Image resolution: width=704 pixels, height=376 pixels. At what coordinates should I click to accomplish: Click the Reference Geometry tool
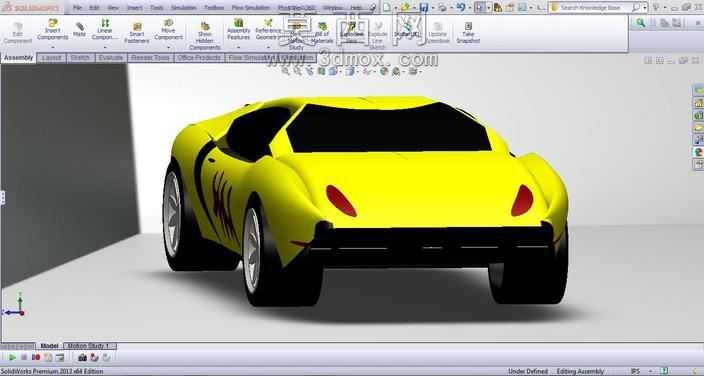coord(268,30)
